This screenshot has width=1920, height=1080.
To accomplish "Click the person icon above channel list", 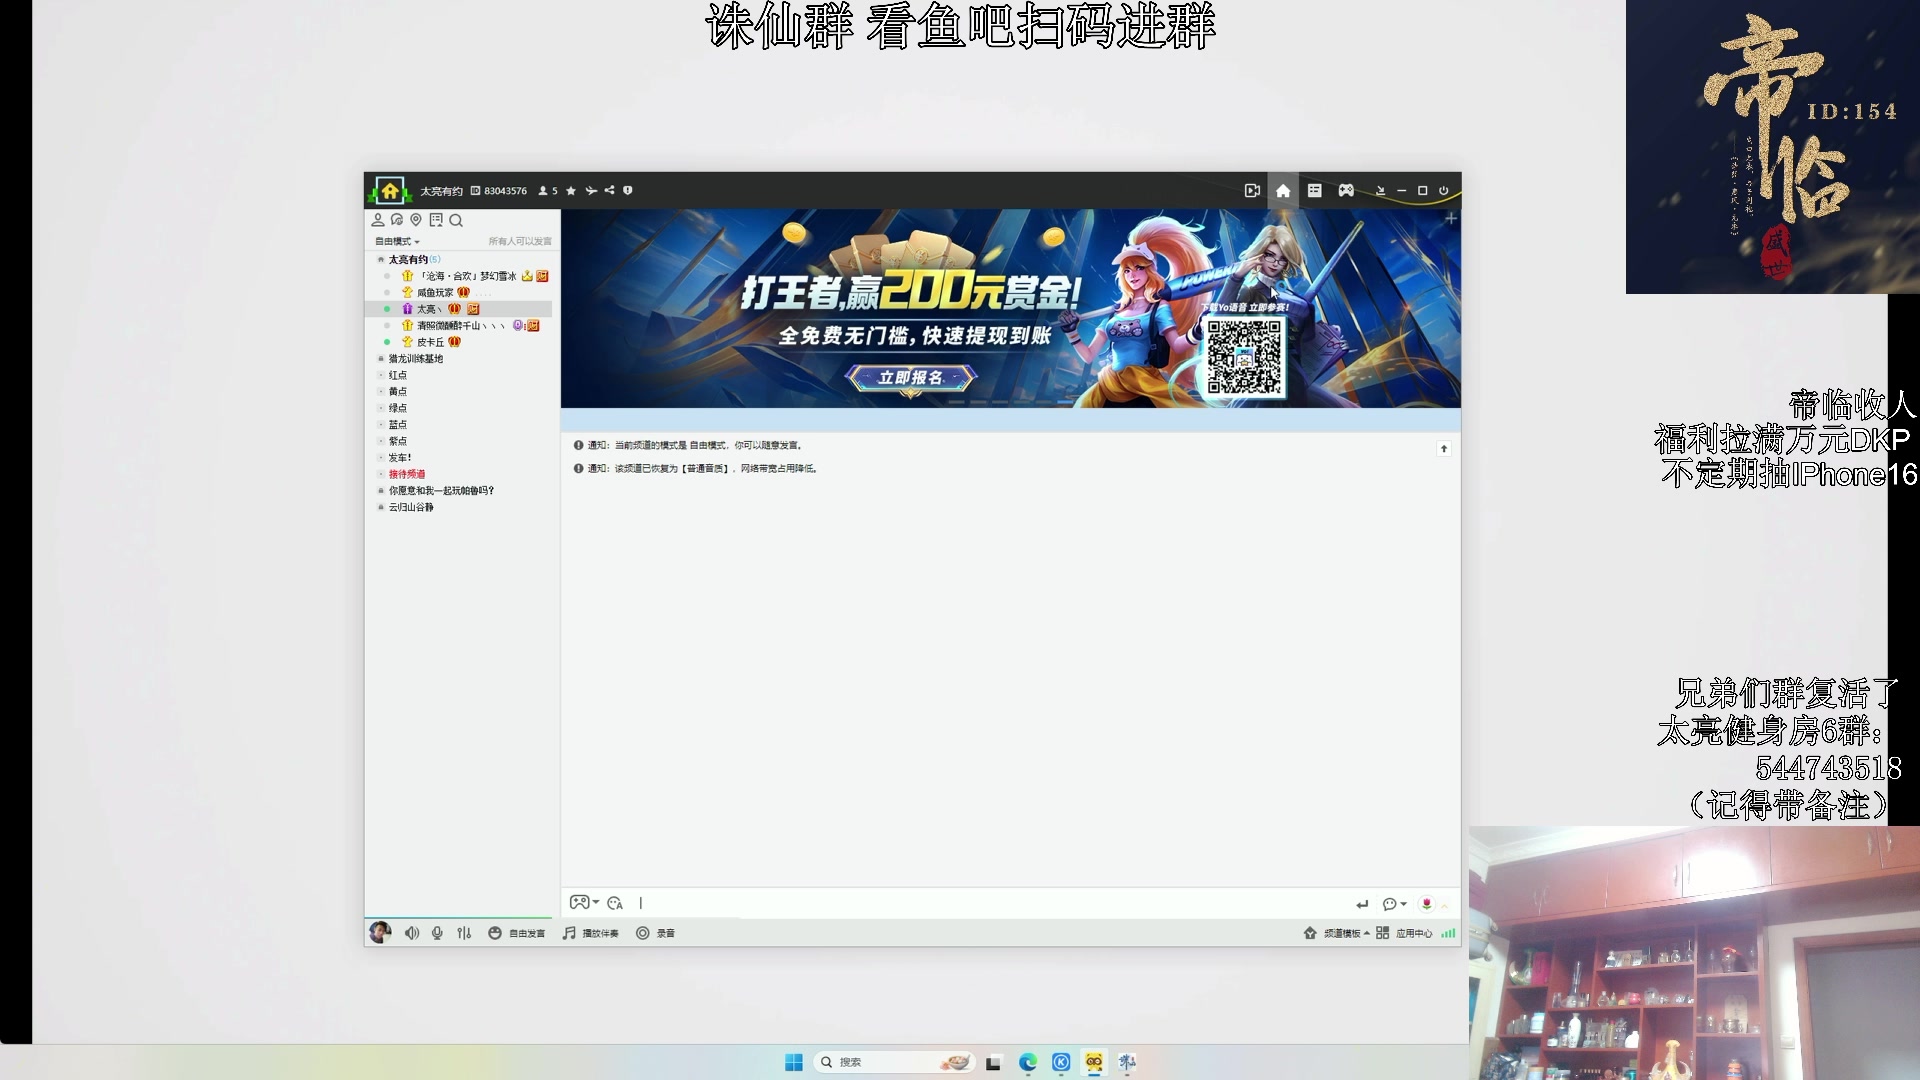I will tap(378, 220).
